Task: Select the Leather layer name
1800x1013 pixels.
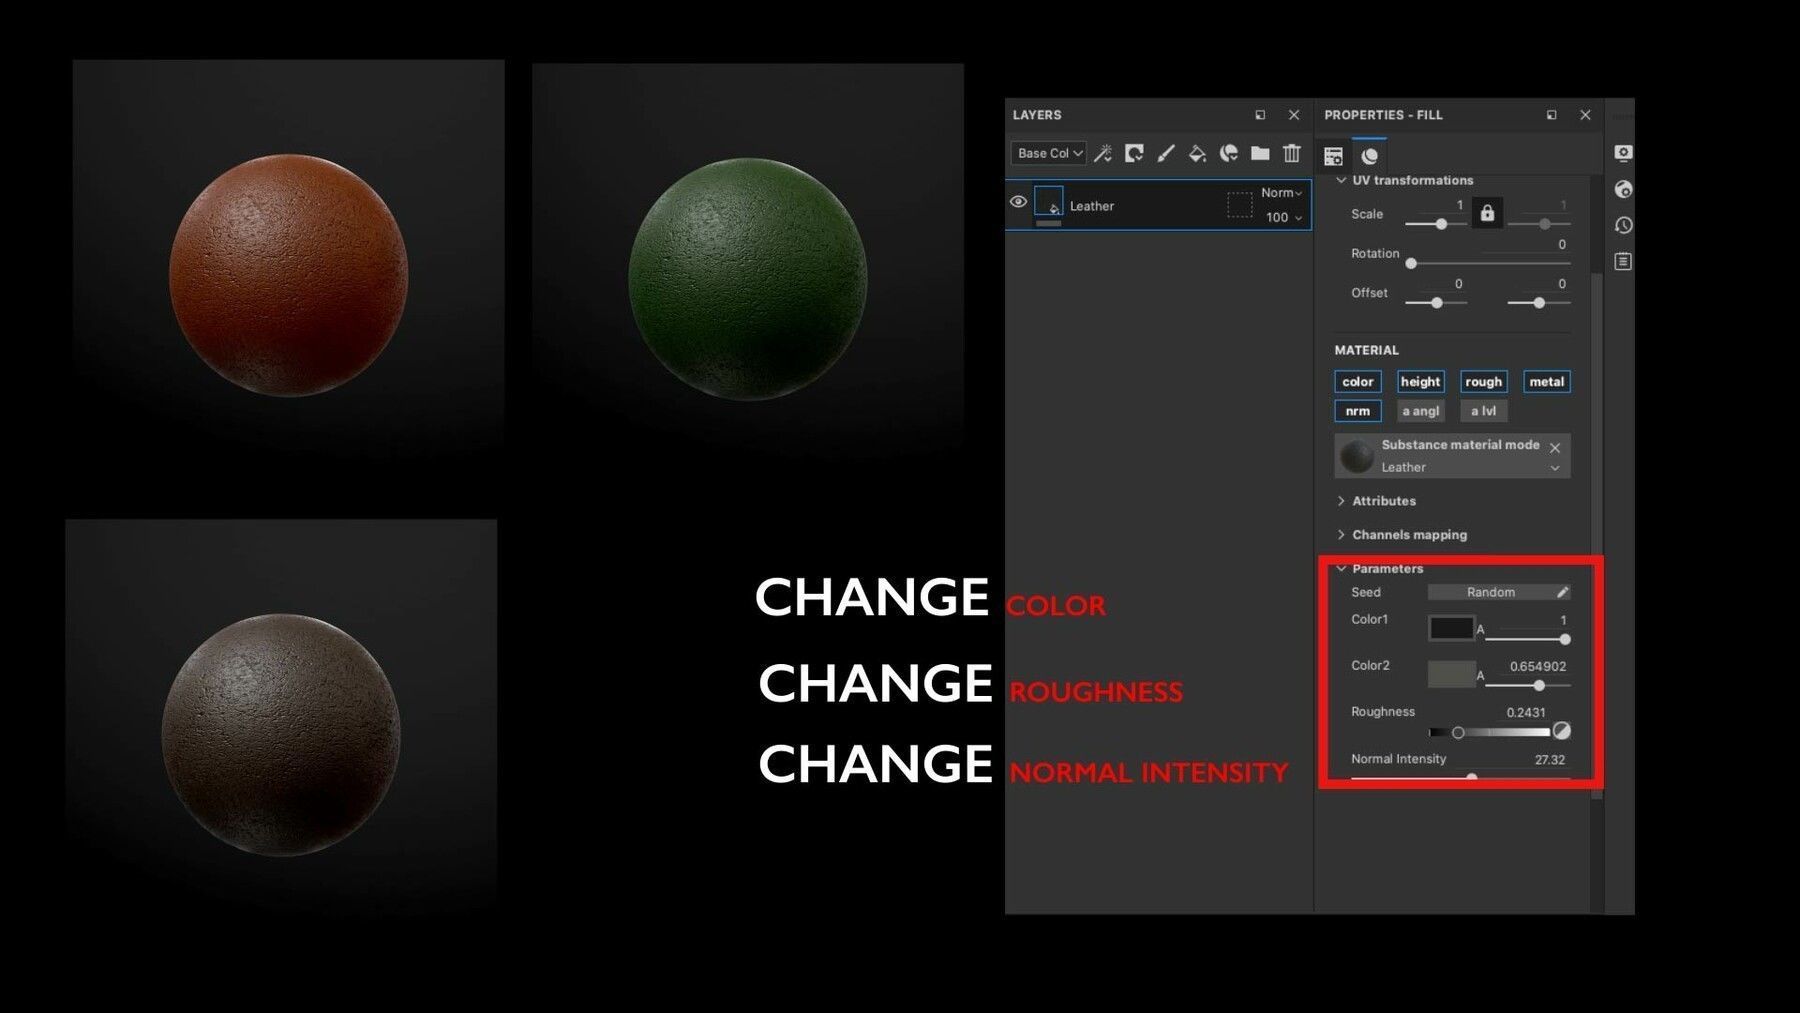Action: point(1091,206)
